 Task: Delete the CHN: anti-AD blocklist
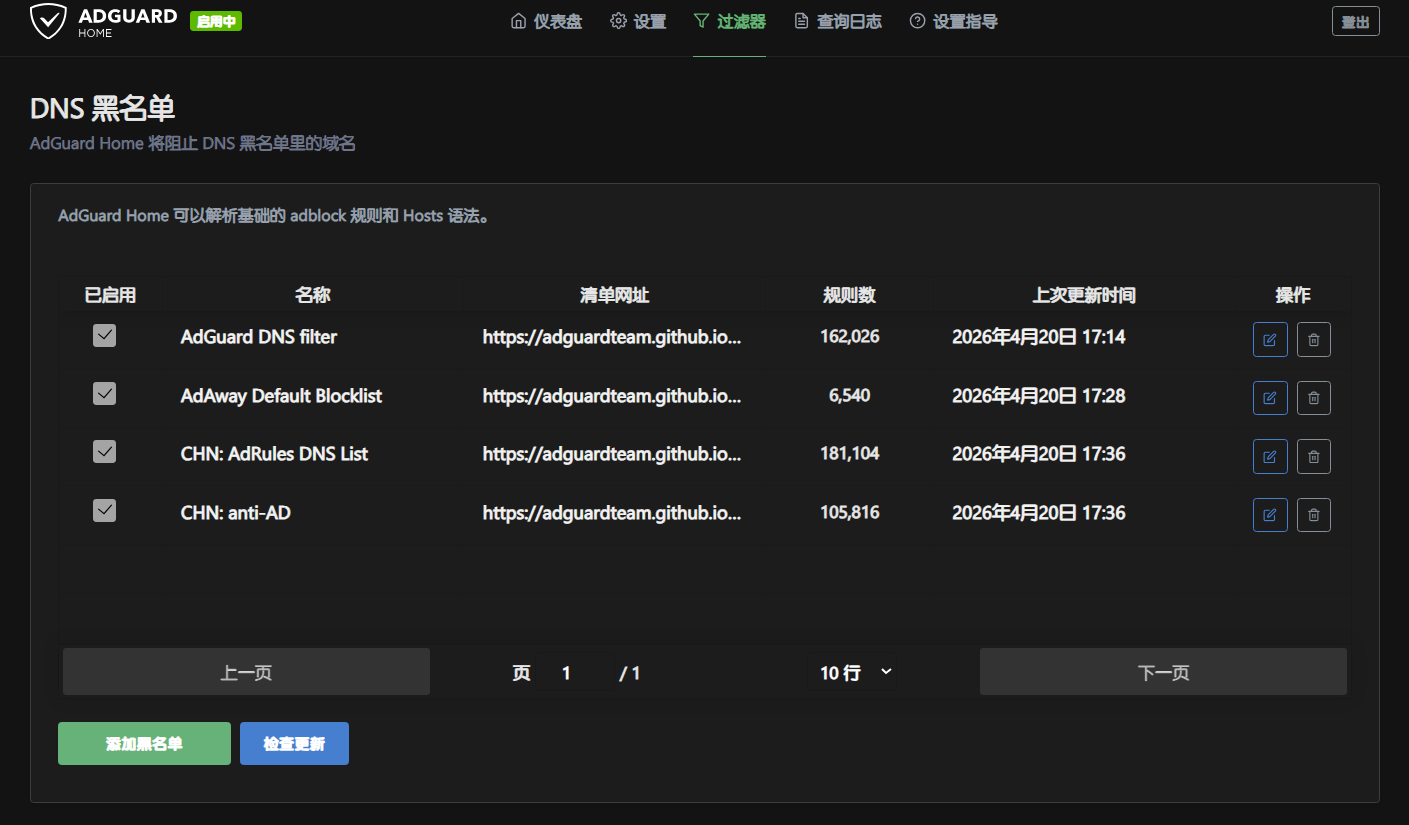click(x=1313, y=515)
